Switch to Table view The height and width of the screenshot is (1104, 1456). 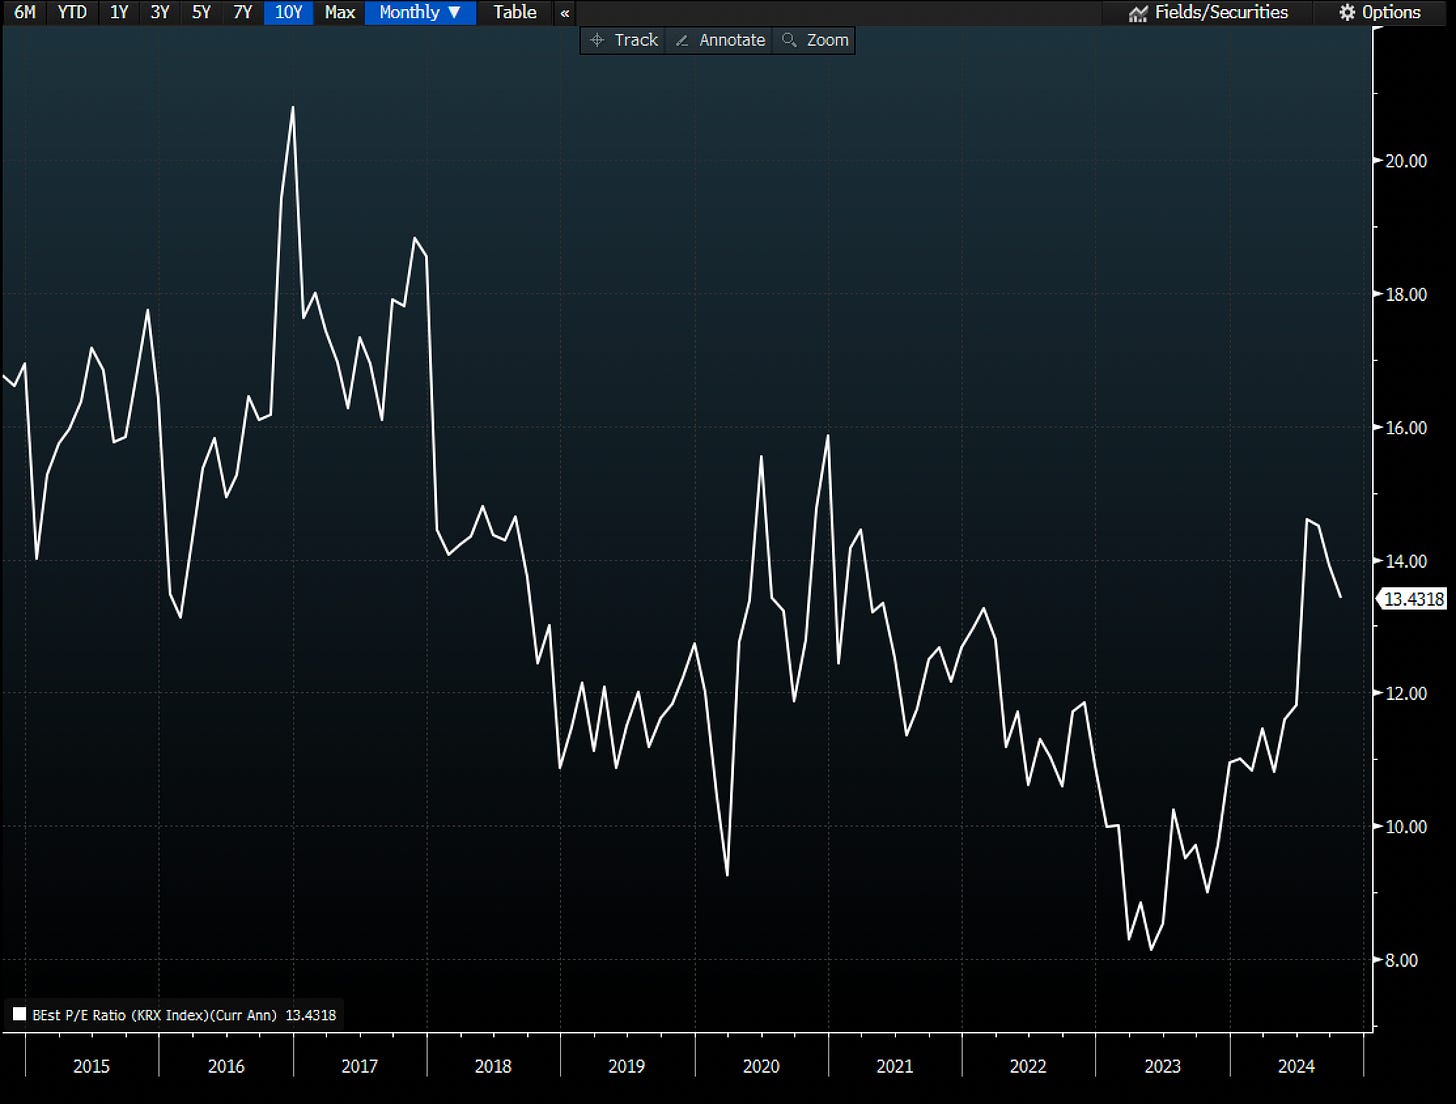(515, 12)
